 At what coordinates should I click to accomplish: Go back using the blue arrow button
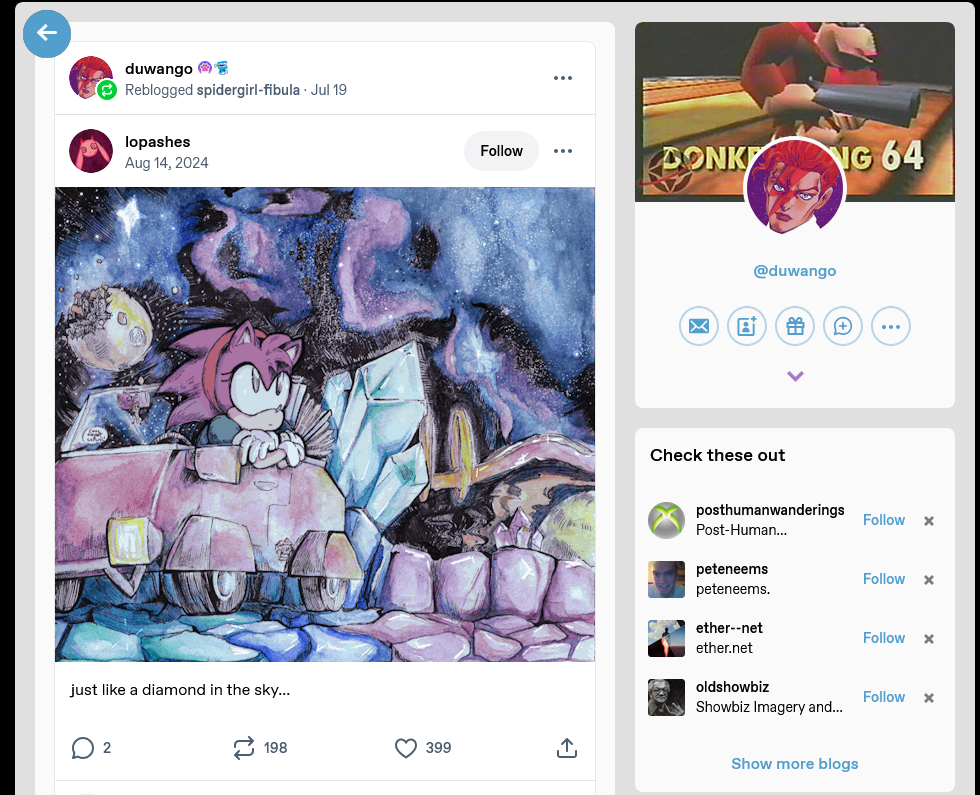click(47, 34)
